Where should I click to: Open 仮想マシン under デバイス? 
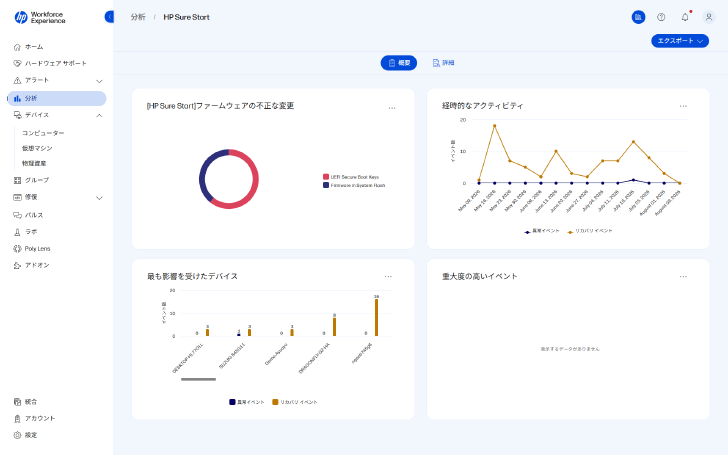coord(37,148)
